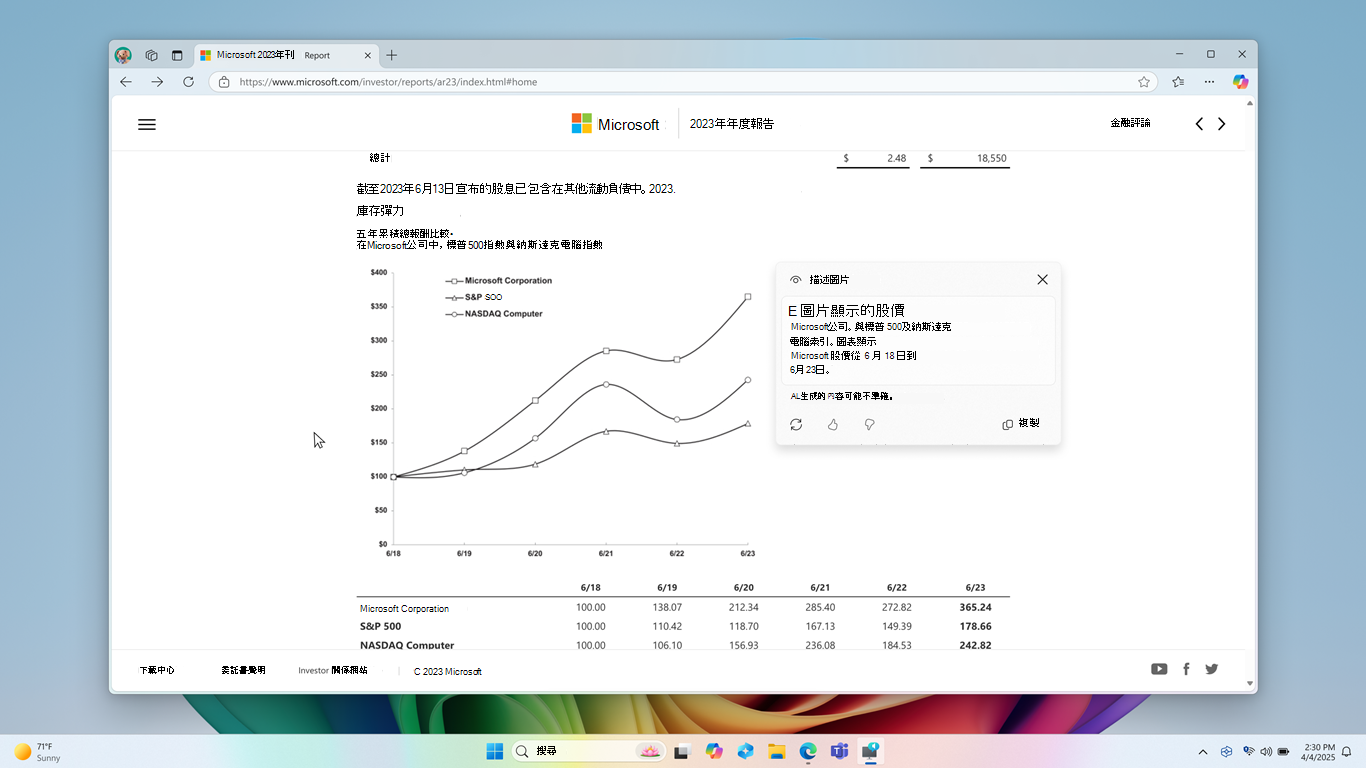The image size is (1366, 768).
Task: Give thumbs down to AI description
Action: tap(869, 424)
